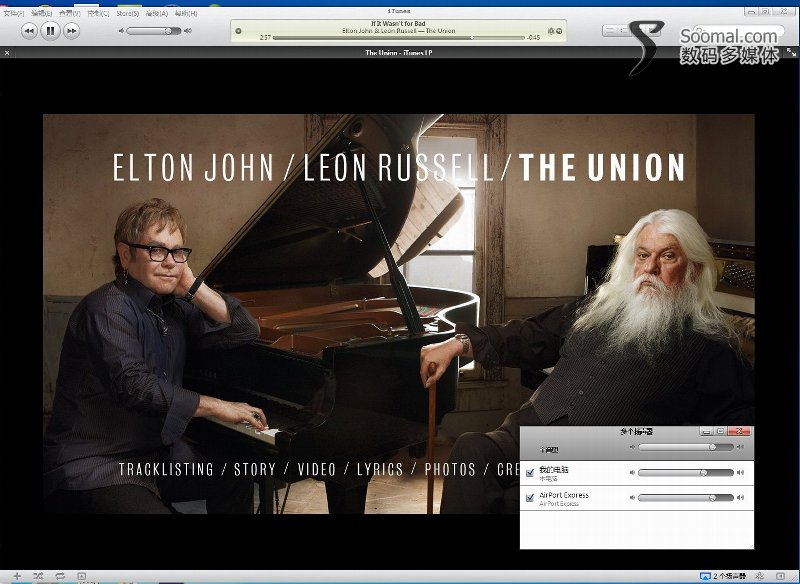Switch to list view in the view selector

click(609, 31)
